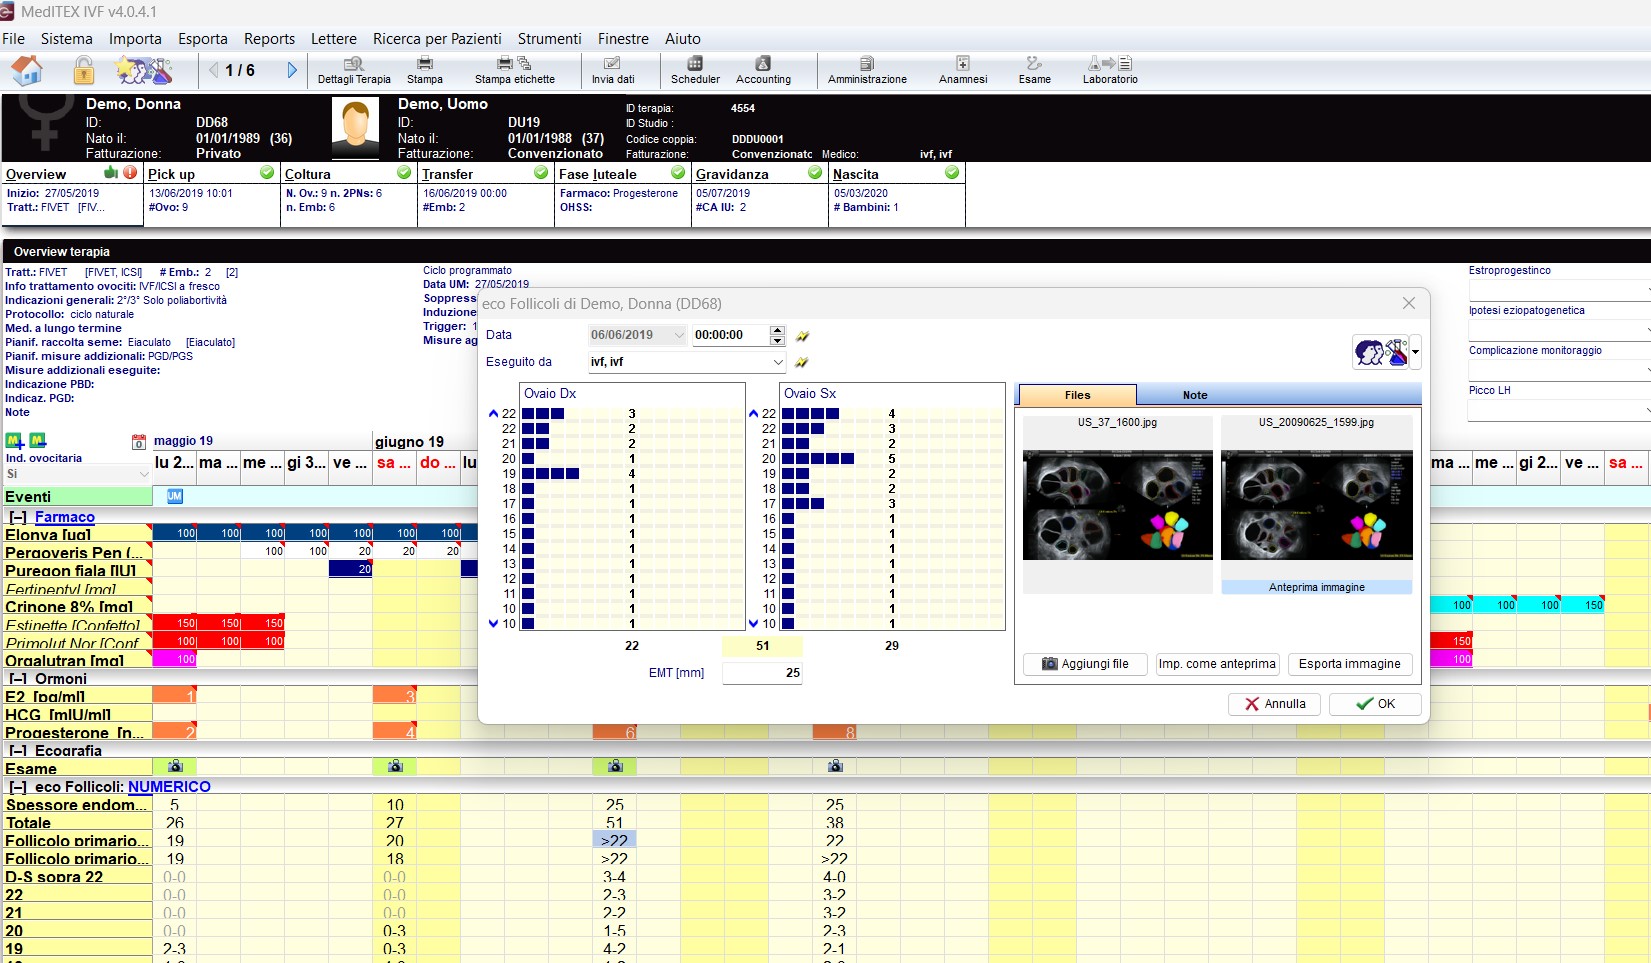This screenshot has width=1651, height=963.
Task: Expand the Data date dropdown
Action: click(x=679, y=335)
